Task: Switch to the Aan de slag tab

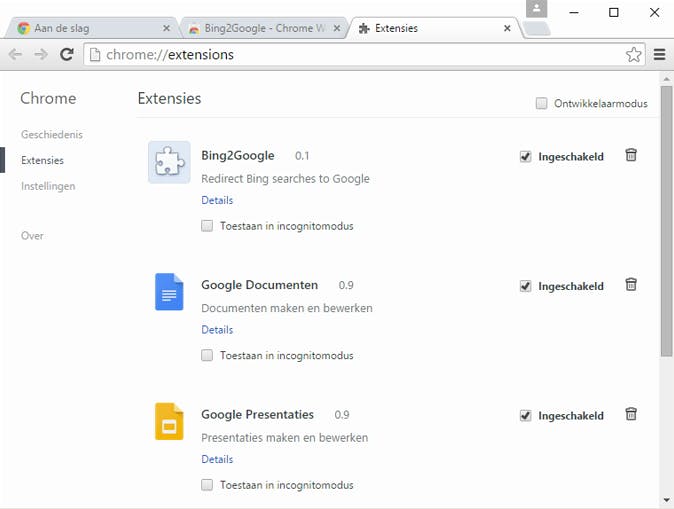Action: click(90, 28)
